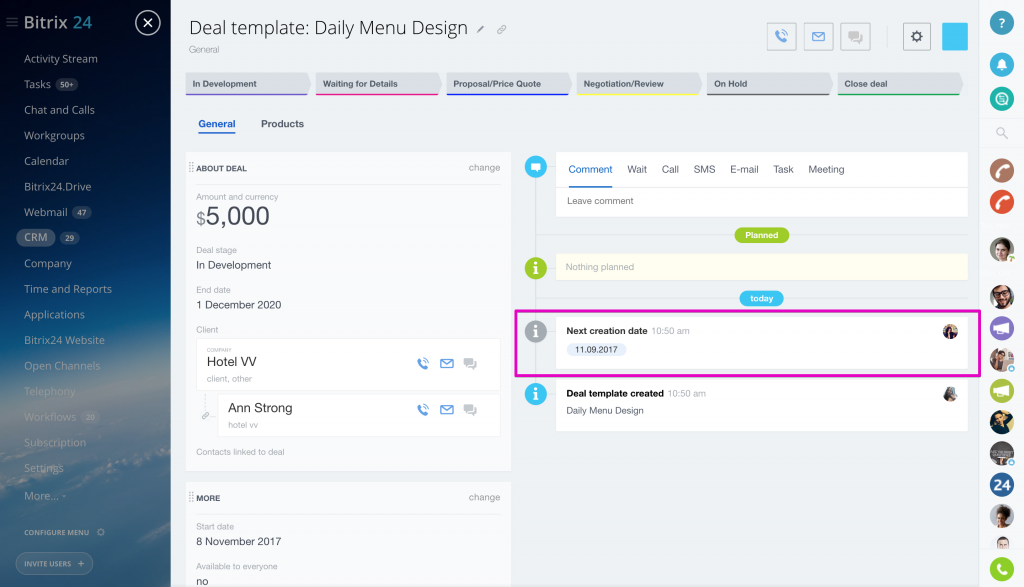Screen dimensions: 1024x587
Task: Click the 11.09.2017 next creation date
Action: (596, 350)
